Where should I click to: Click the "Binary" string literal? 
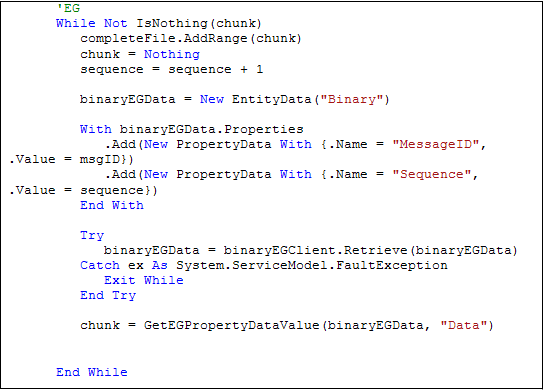(351, 100)
